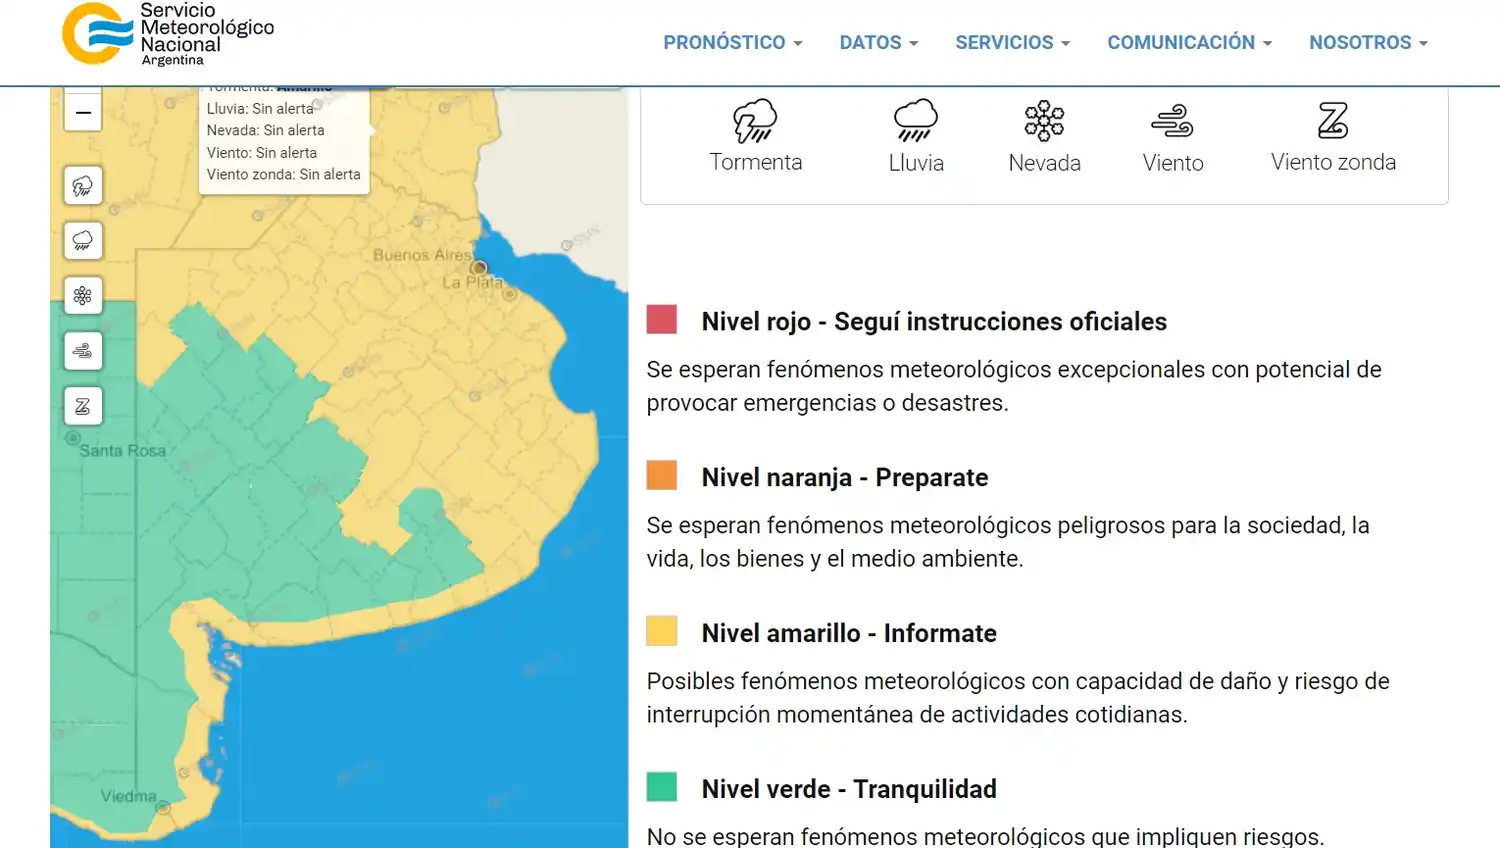Open the DATOS dropdown menu
The image size is (1500, 848).
[879, 42]
